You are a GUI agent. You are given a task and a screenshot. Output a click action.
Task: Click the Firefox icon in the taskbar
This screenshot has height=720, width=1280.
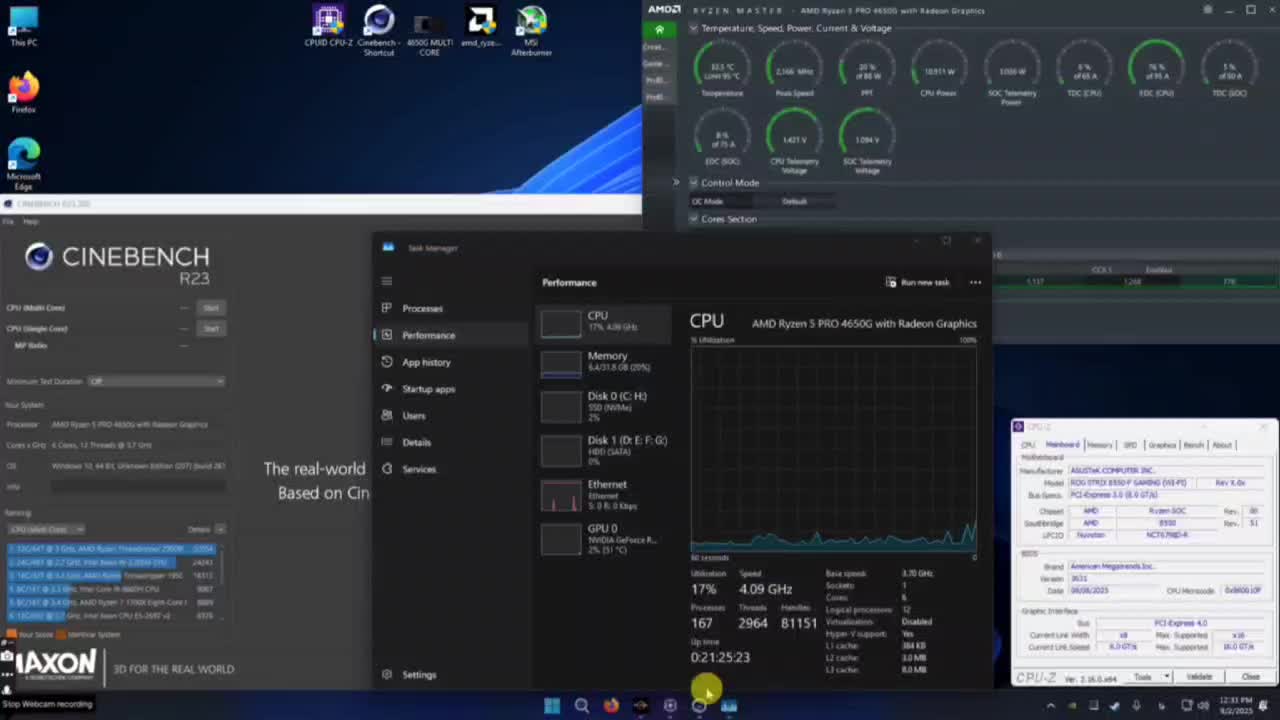pos(611,705)
